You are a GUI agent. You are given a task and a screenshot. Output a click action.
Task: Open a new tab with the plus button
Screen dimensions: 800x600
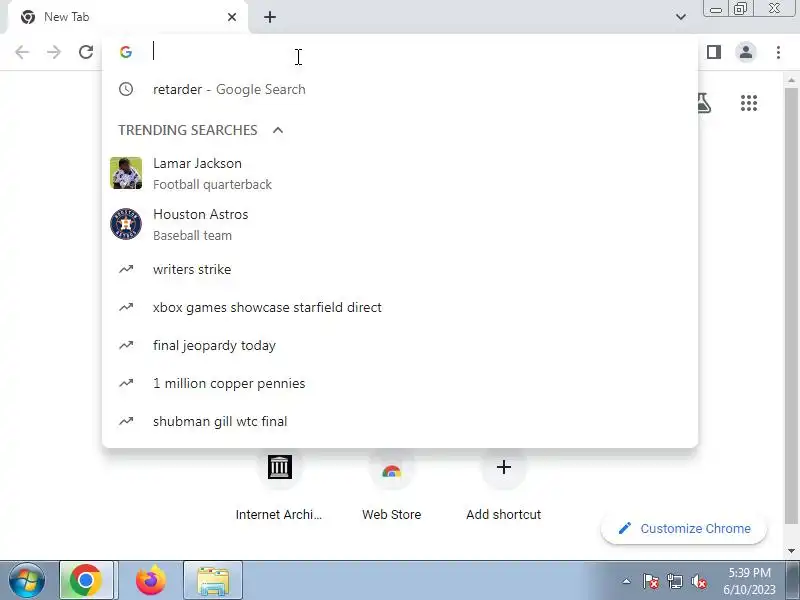[270, 17]
